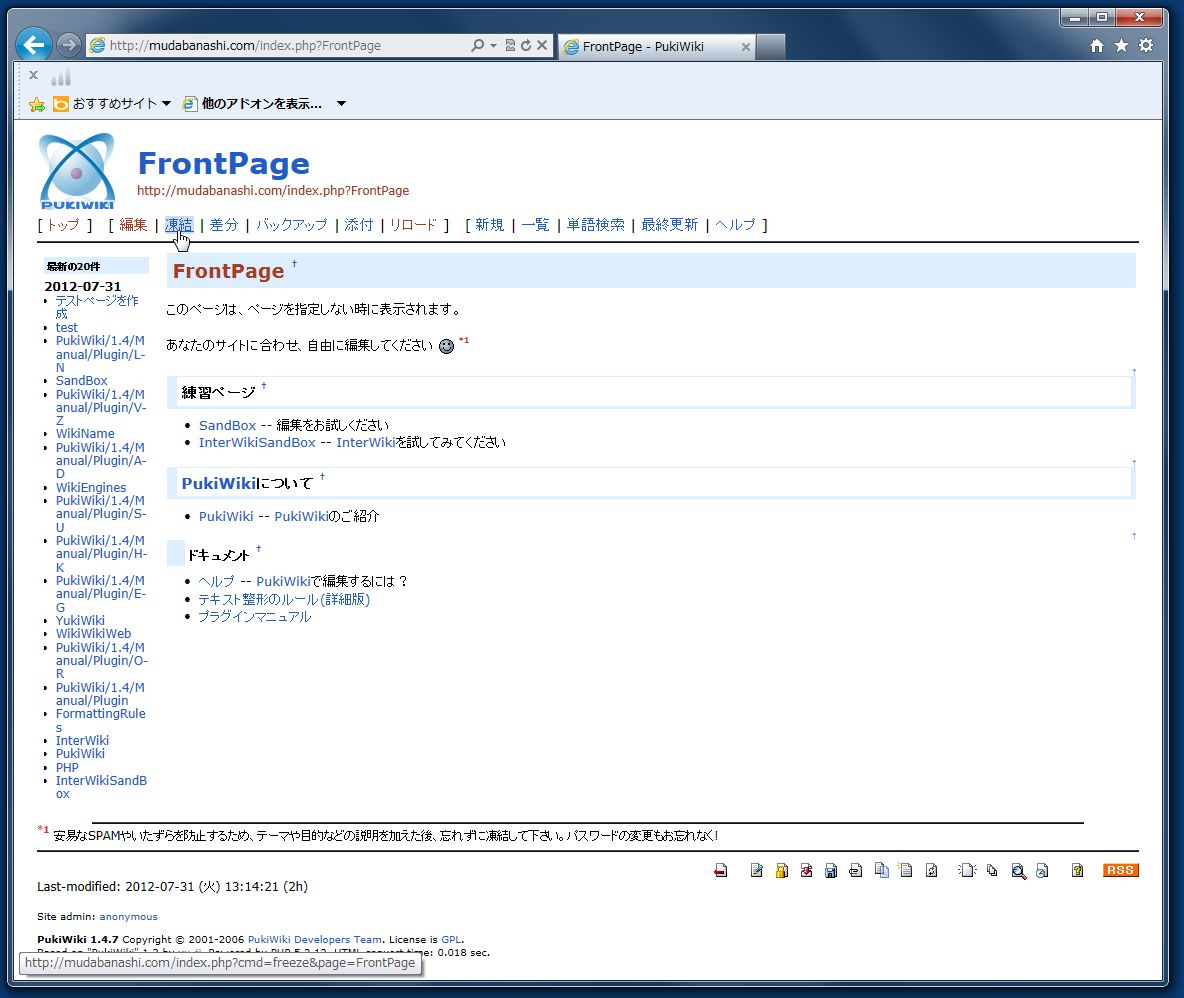Click the 編集 navigation link
1184x998 pixels.
[x=133, y=224]
